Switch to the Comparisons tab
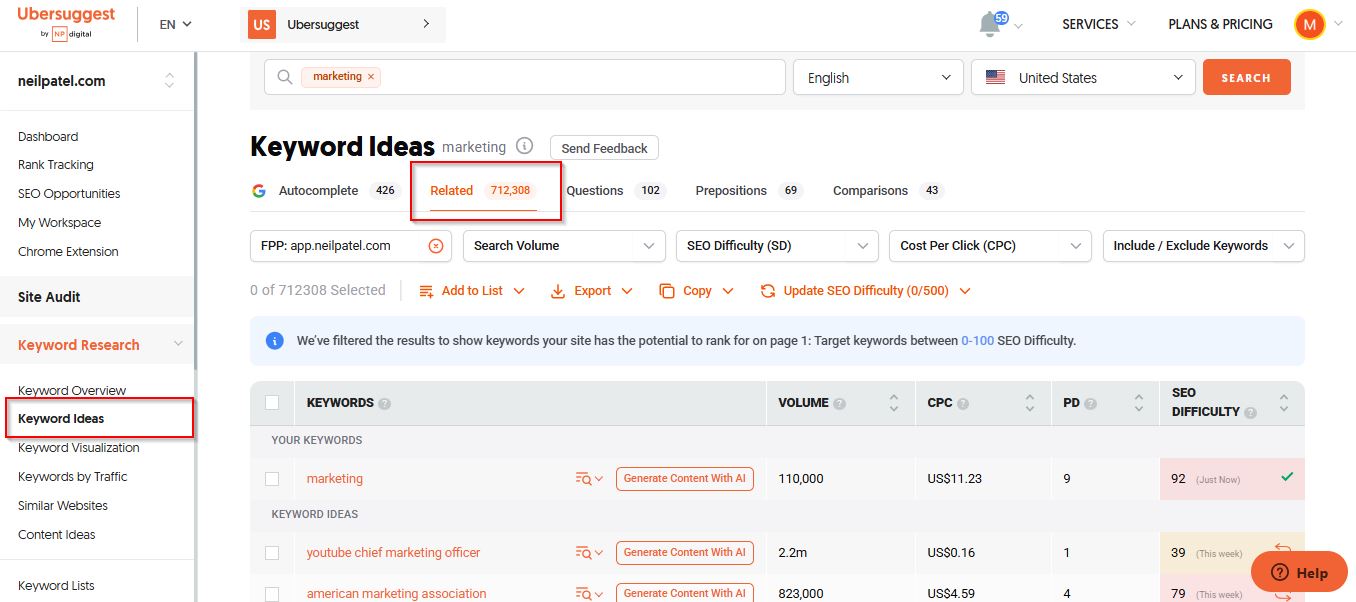 pos(888,190)
